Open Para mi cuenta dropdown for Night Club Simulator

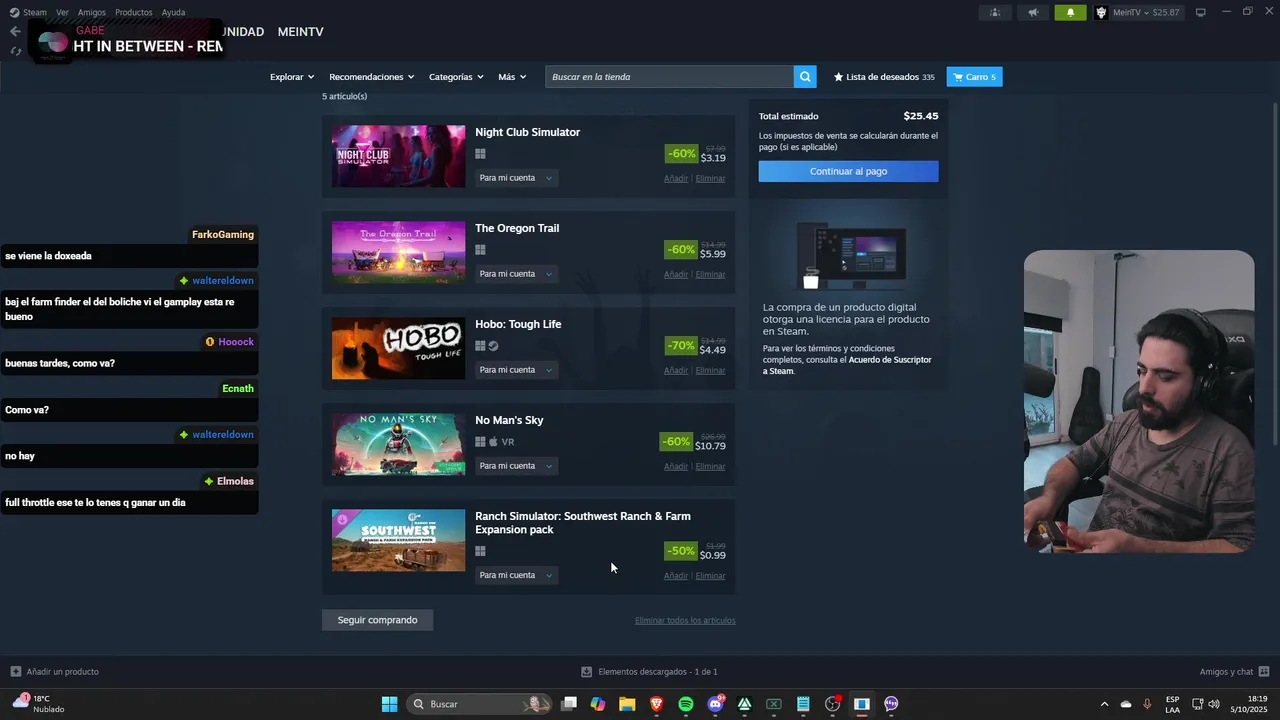(x=516, y=178)
